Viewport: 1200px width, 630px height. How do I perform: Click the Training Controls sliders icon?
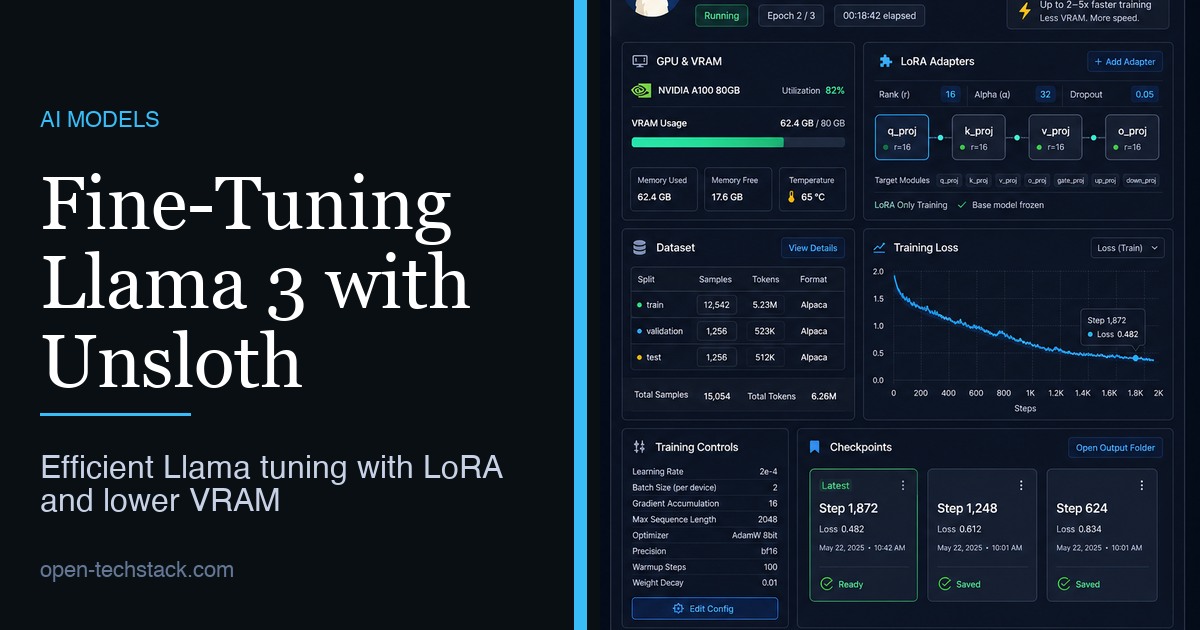coord(640,447)
